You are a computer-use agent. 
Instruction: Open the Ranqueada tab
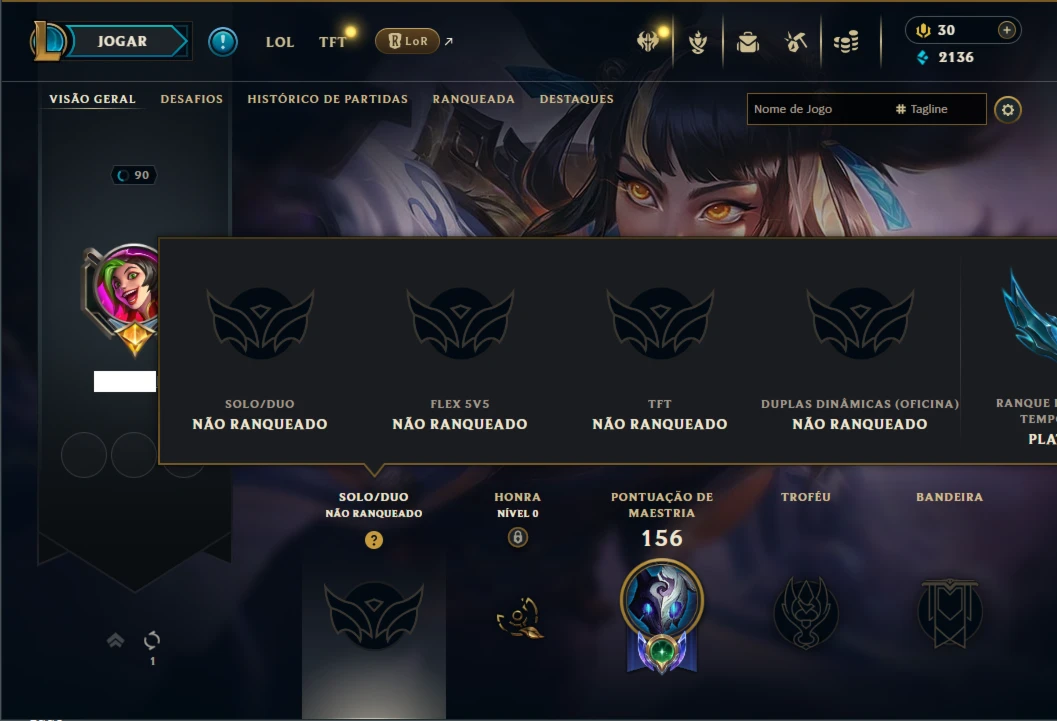point(473,99)
